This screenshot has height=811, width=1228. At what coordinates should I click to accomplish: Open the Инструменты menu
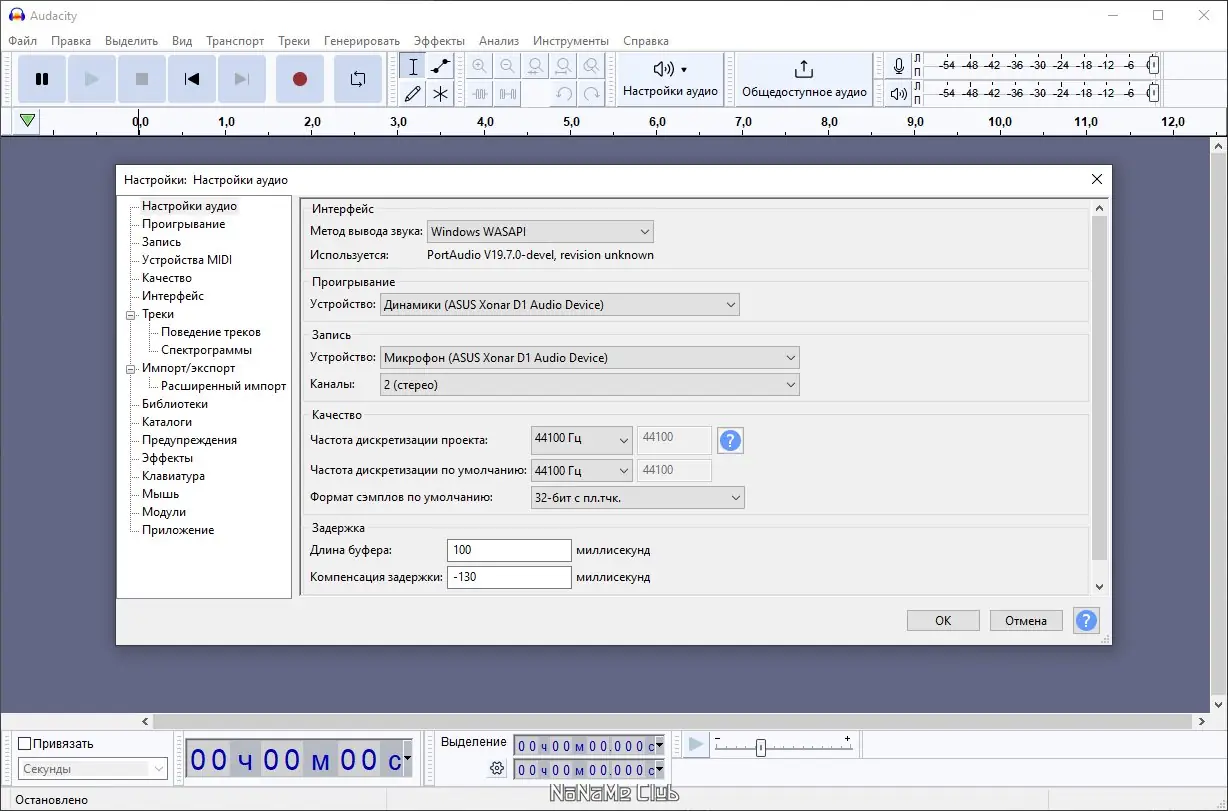pyautogui.click(x=571, y=41)
